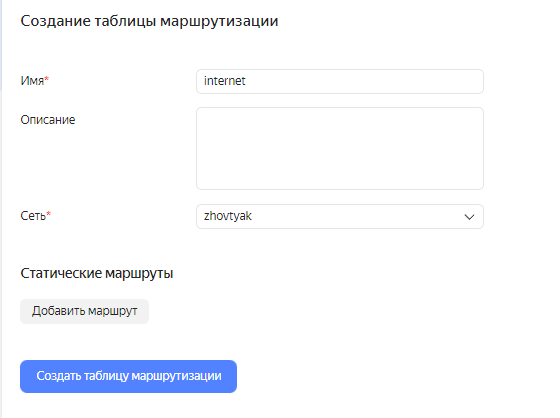This screenshot has height=418, width=560.
Task: Click inside the Описание text area
Action: (340, 148)
